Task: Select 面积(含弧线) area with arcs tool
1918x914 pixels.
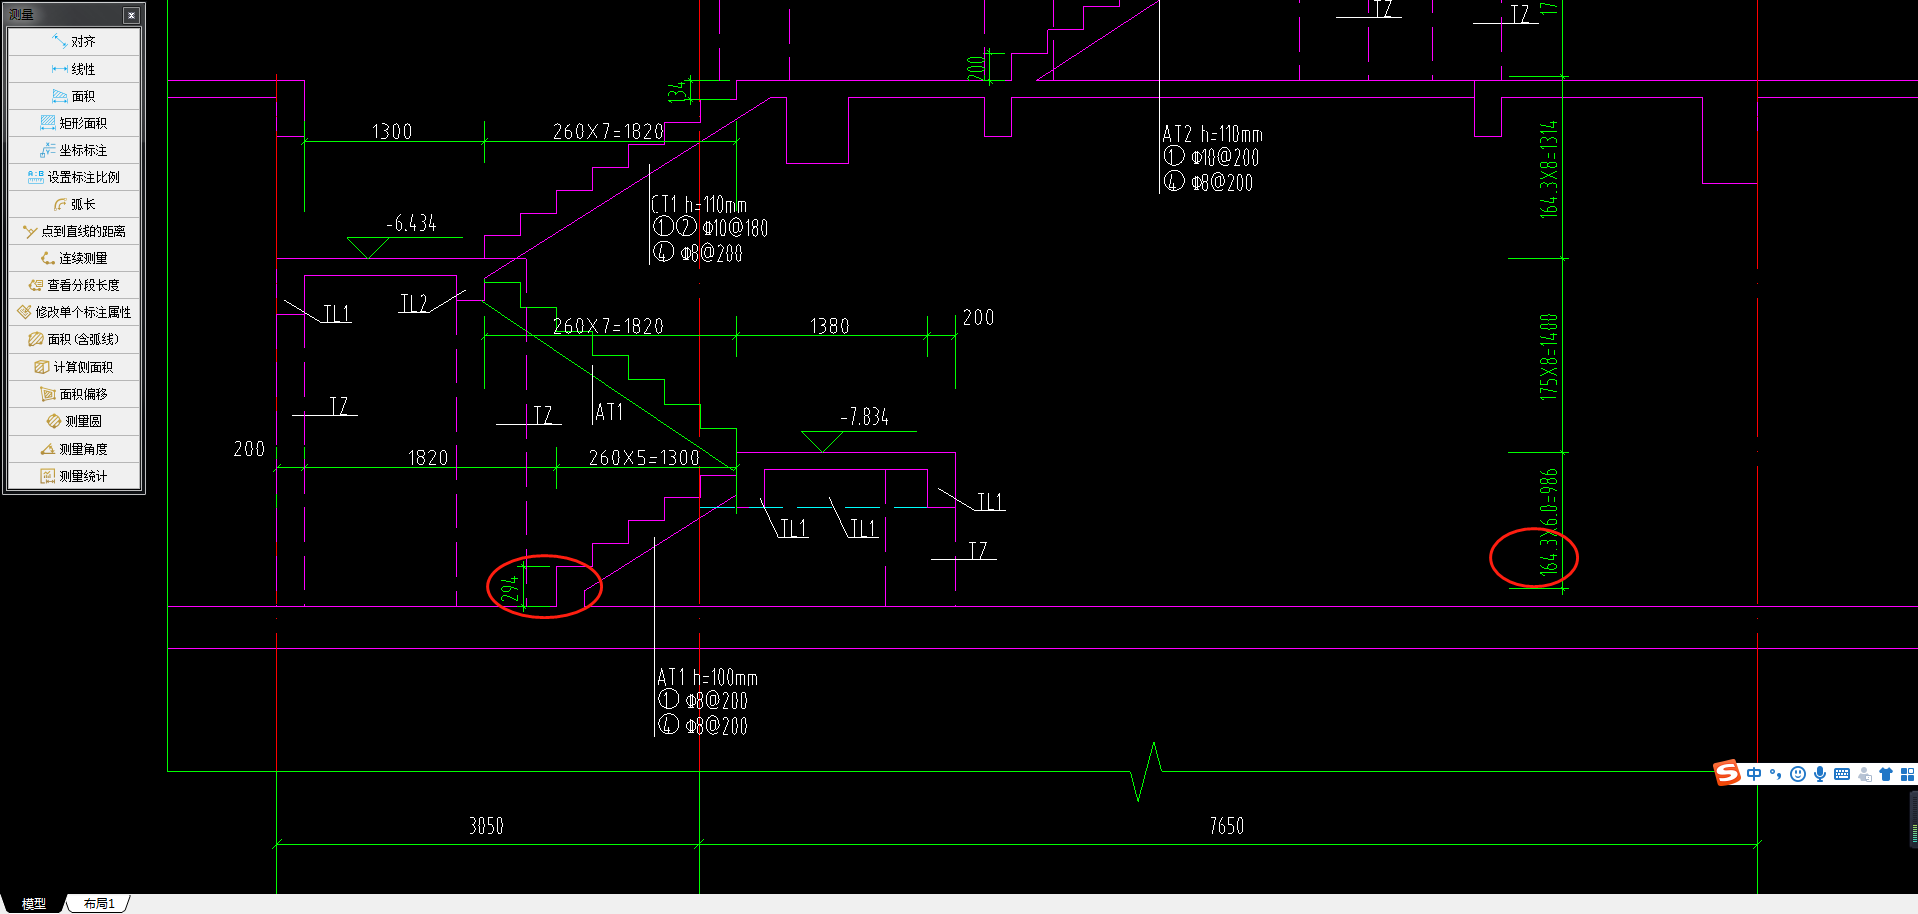Action: coord(74,339)
